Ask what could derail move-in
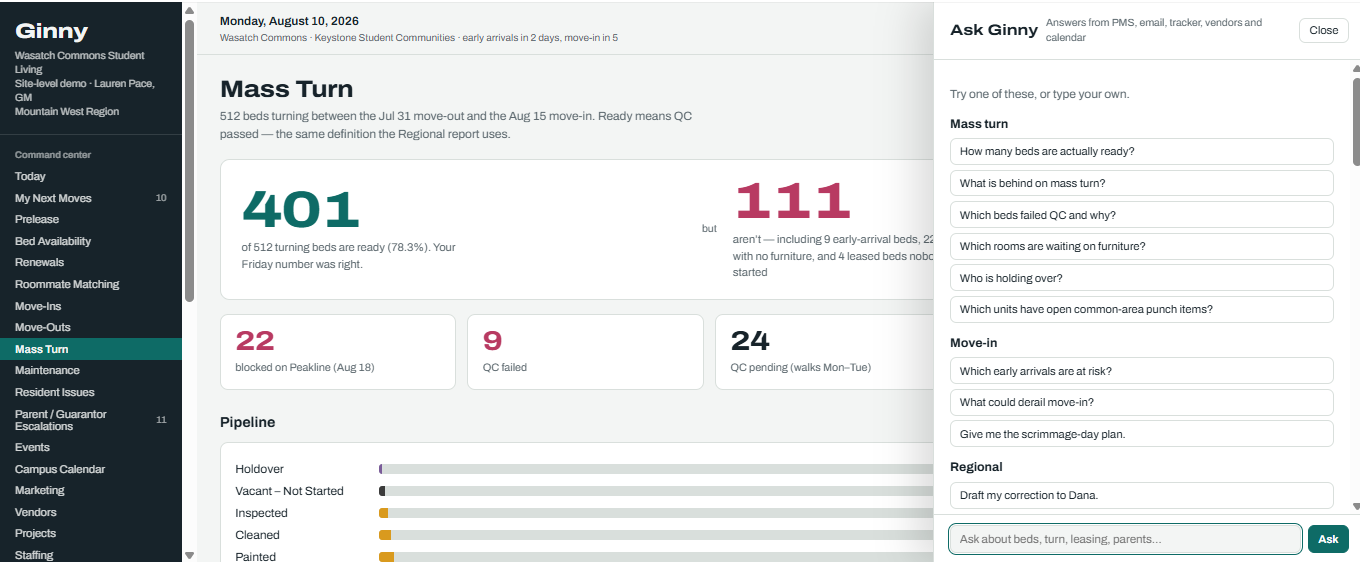Viewport: 1360px width, 562px height. coord(1141,402)
